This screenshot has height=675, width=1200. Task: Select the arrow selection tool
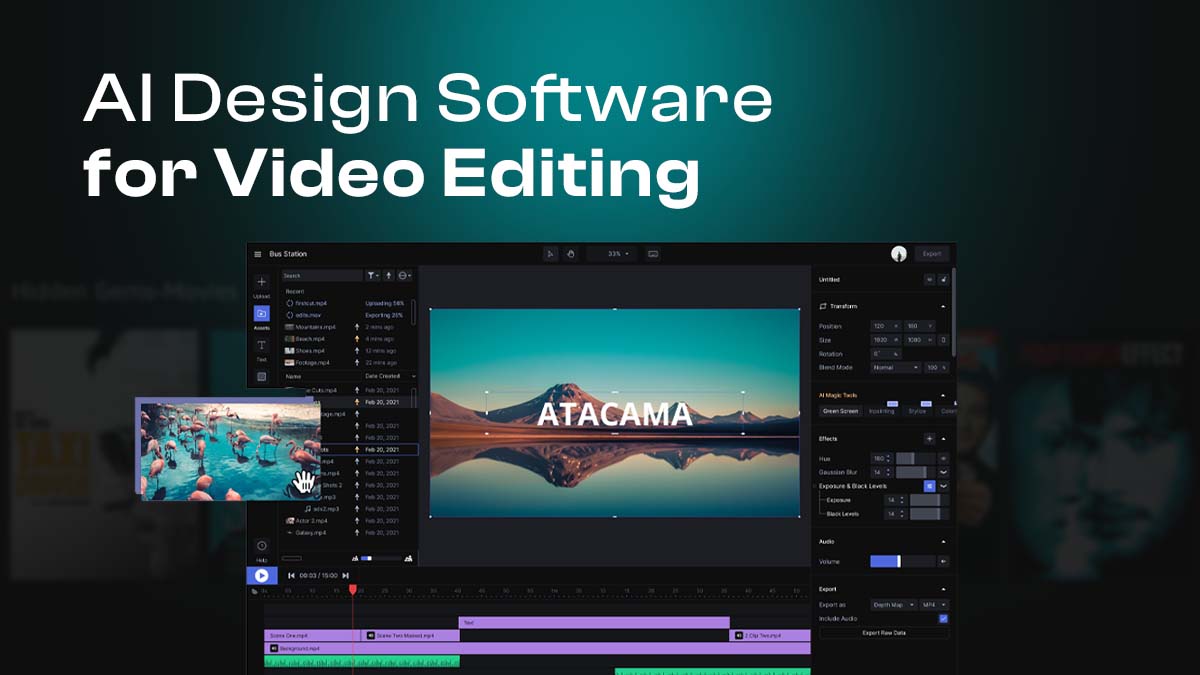(551, 253)
